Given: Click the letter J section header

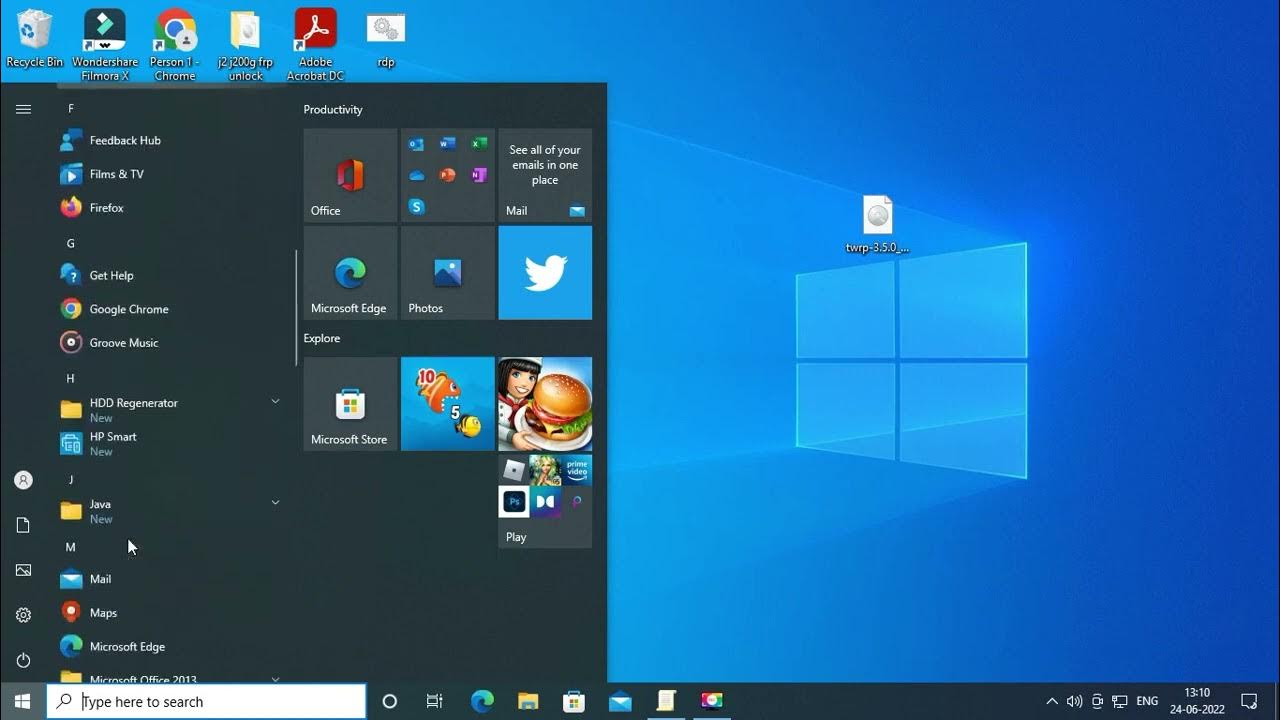Looking at the screenshot, I should tap(70, 480).
